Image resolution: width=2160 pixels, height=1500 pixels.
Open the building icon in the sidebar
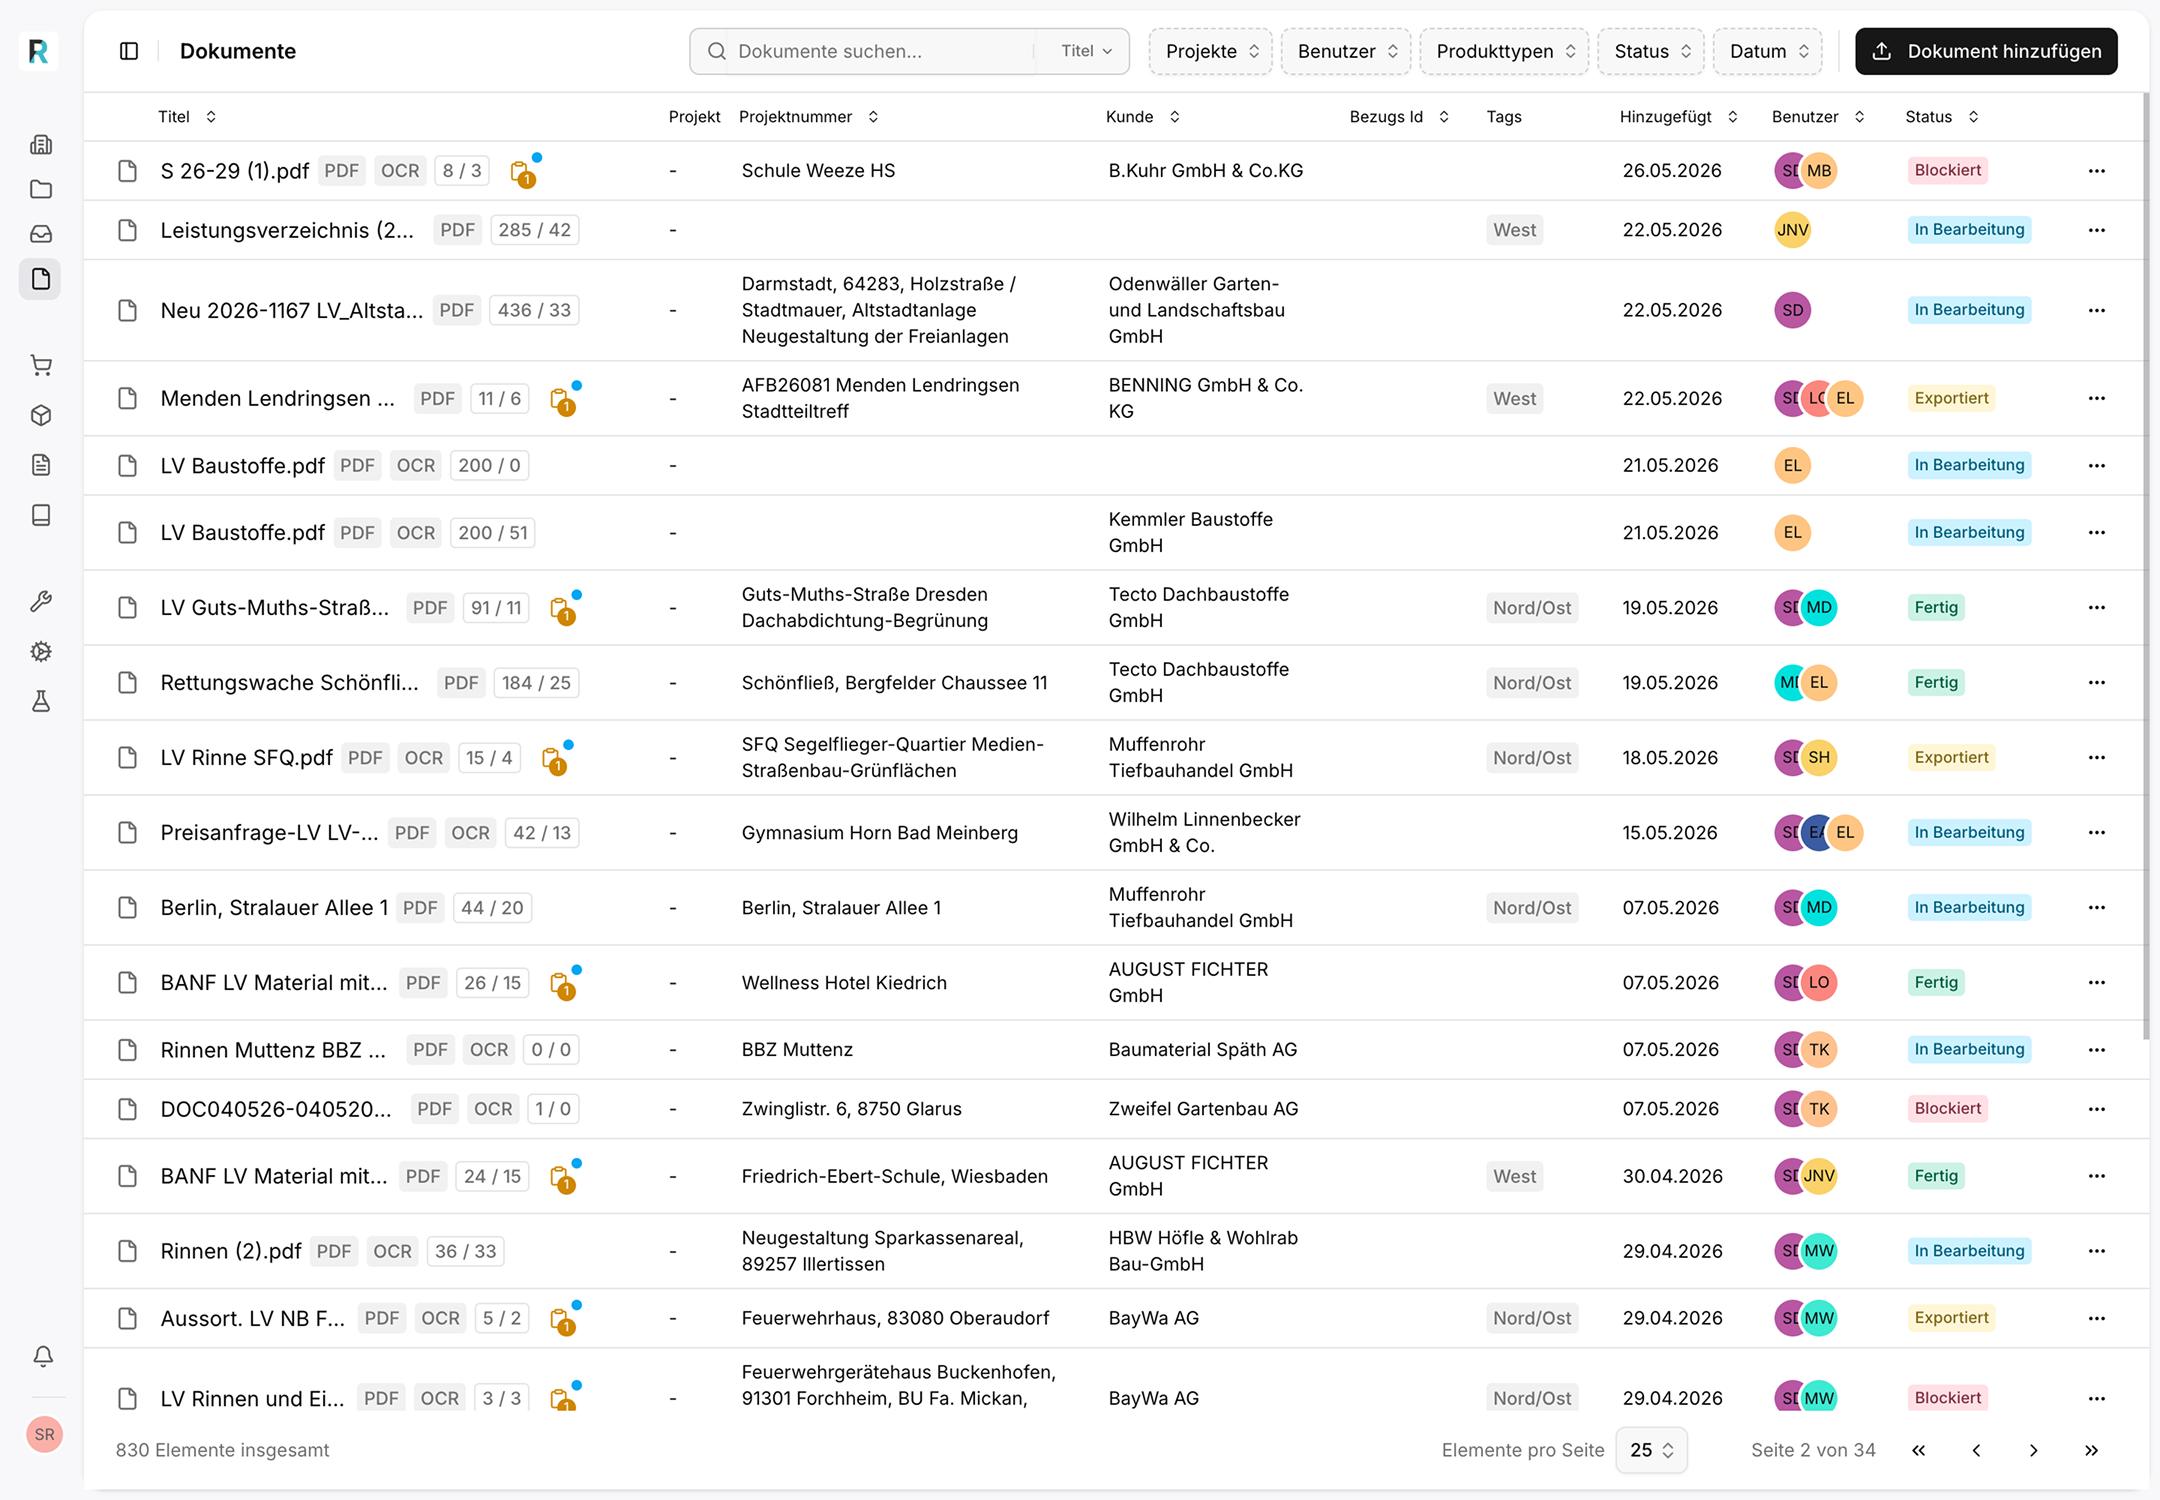point(41,145)
